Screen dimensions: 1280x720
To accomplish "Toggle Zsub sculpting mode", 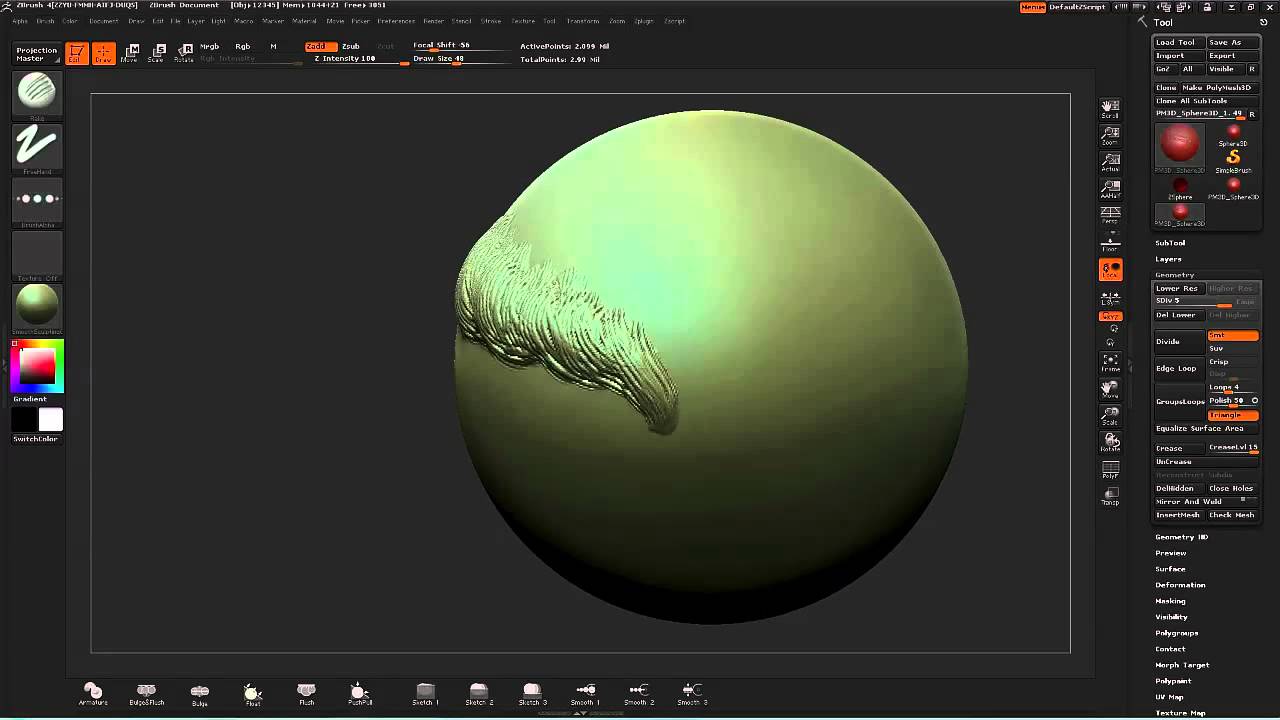I will click(351, 46).
